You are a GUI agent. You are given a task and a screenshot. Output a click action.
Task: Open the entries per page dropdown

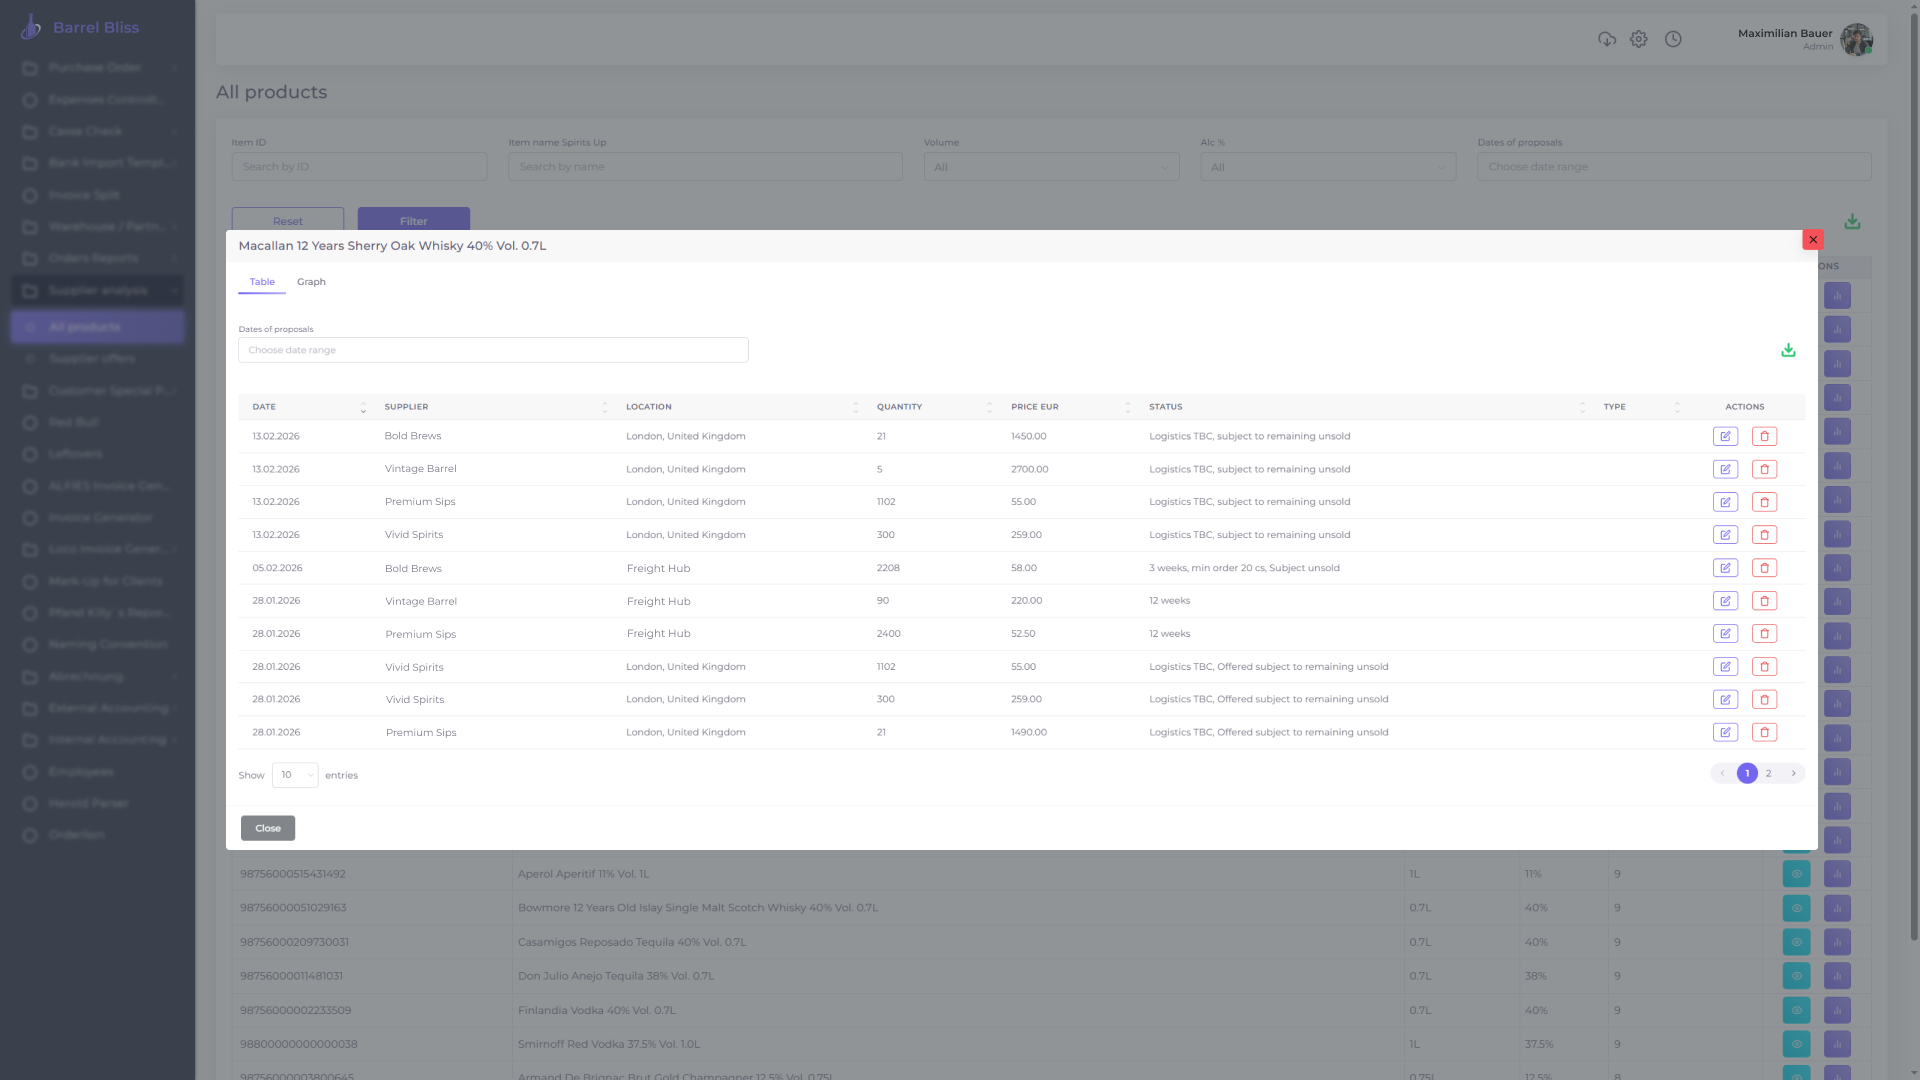click(295, 775)
